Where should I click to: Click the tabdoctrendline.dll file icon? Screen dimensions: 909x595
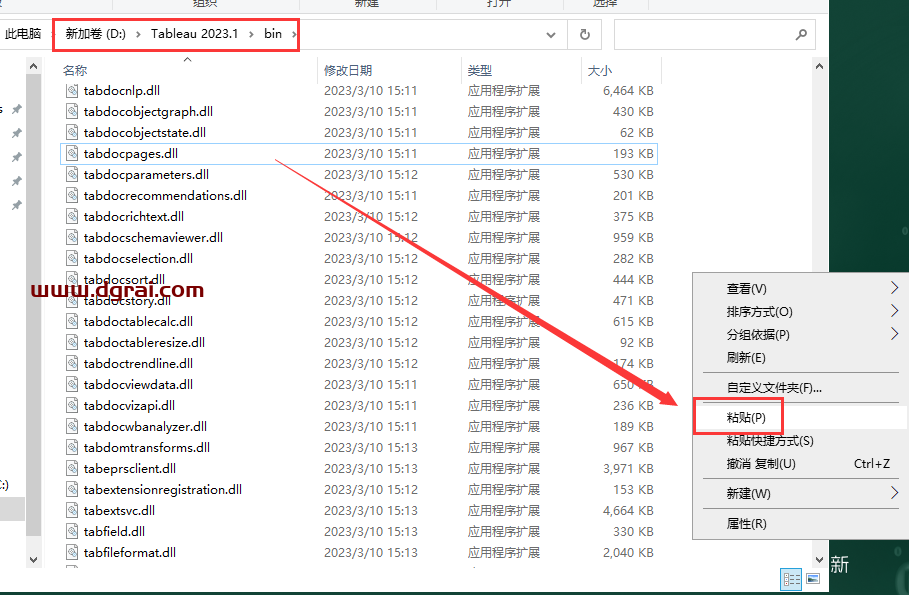[x=72, y=364]
